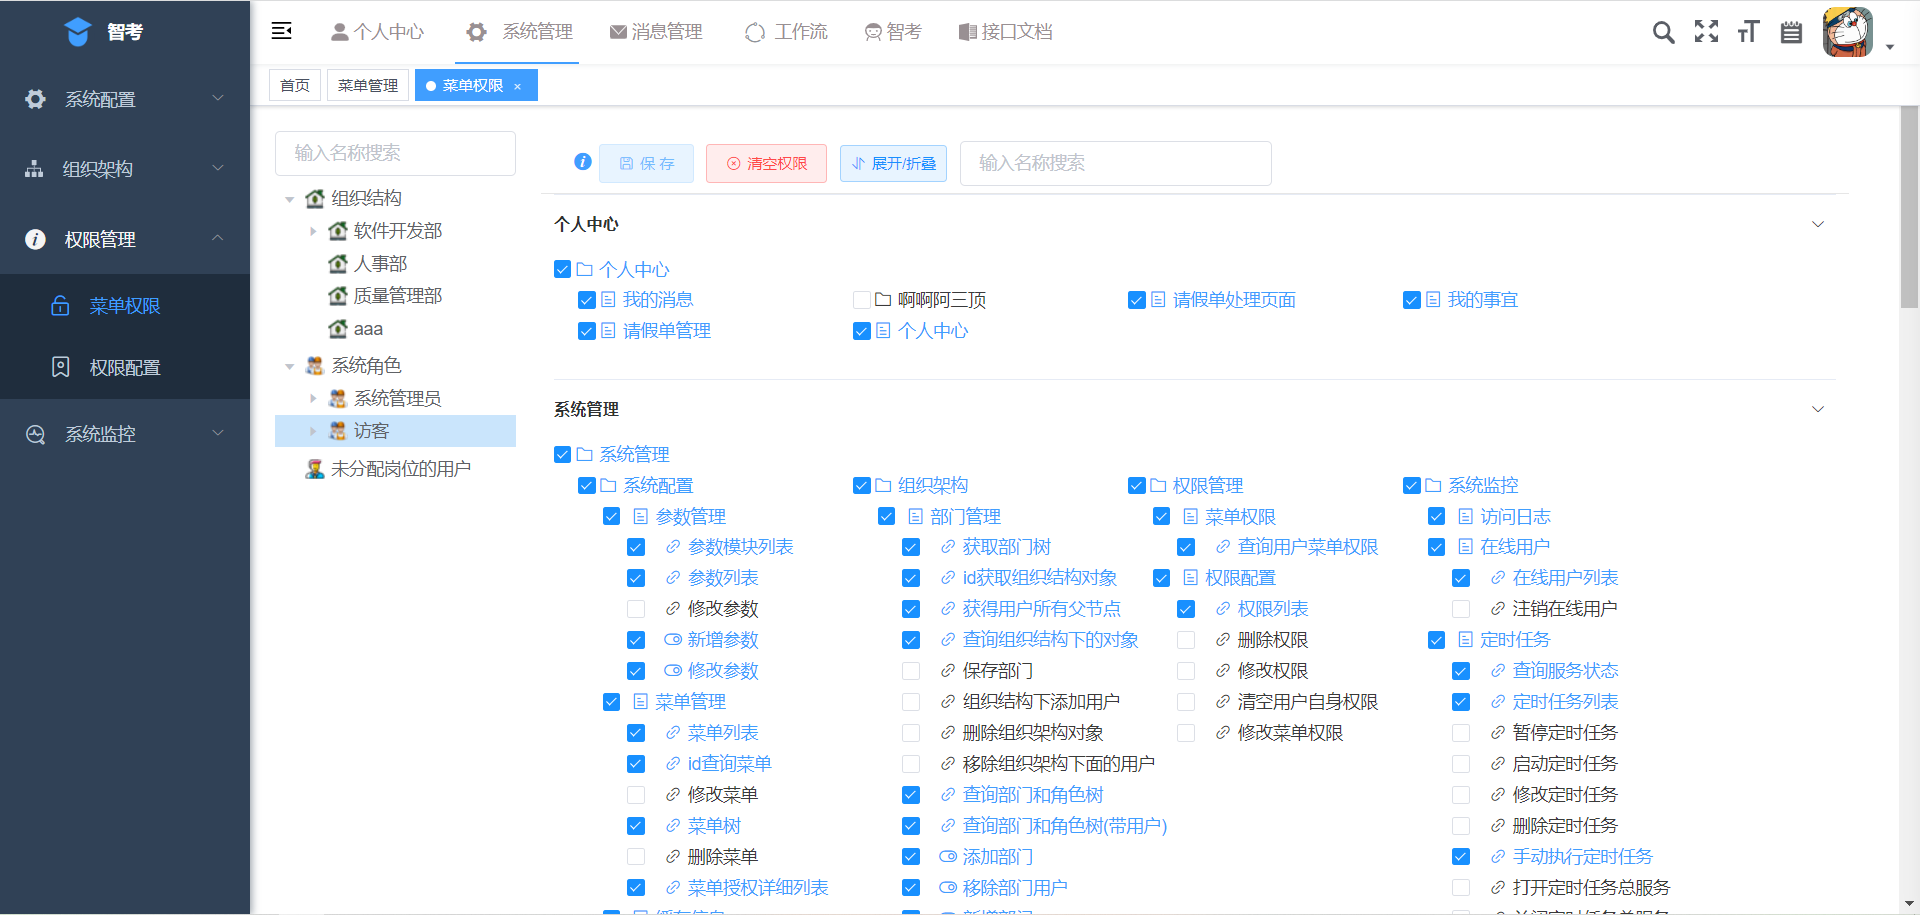Expand the 系统配置 sidebar menu
The height and width of the screenshot is (915, 1920).
(125, 99)
